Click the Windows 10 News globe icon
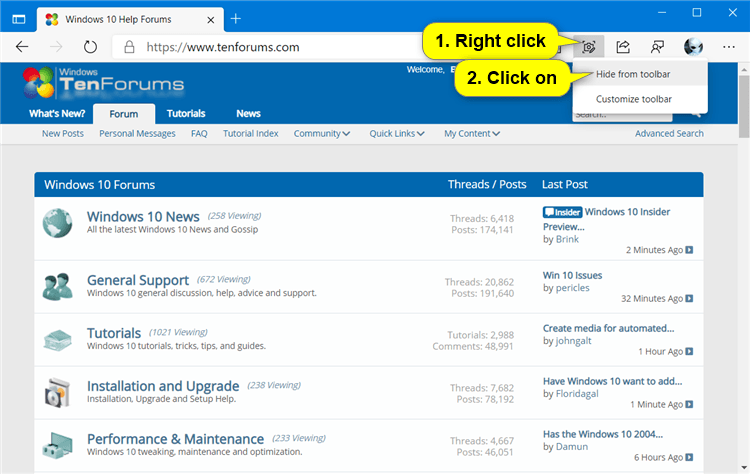This screenshot has height=474, width=750. tap(57, 223)
